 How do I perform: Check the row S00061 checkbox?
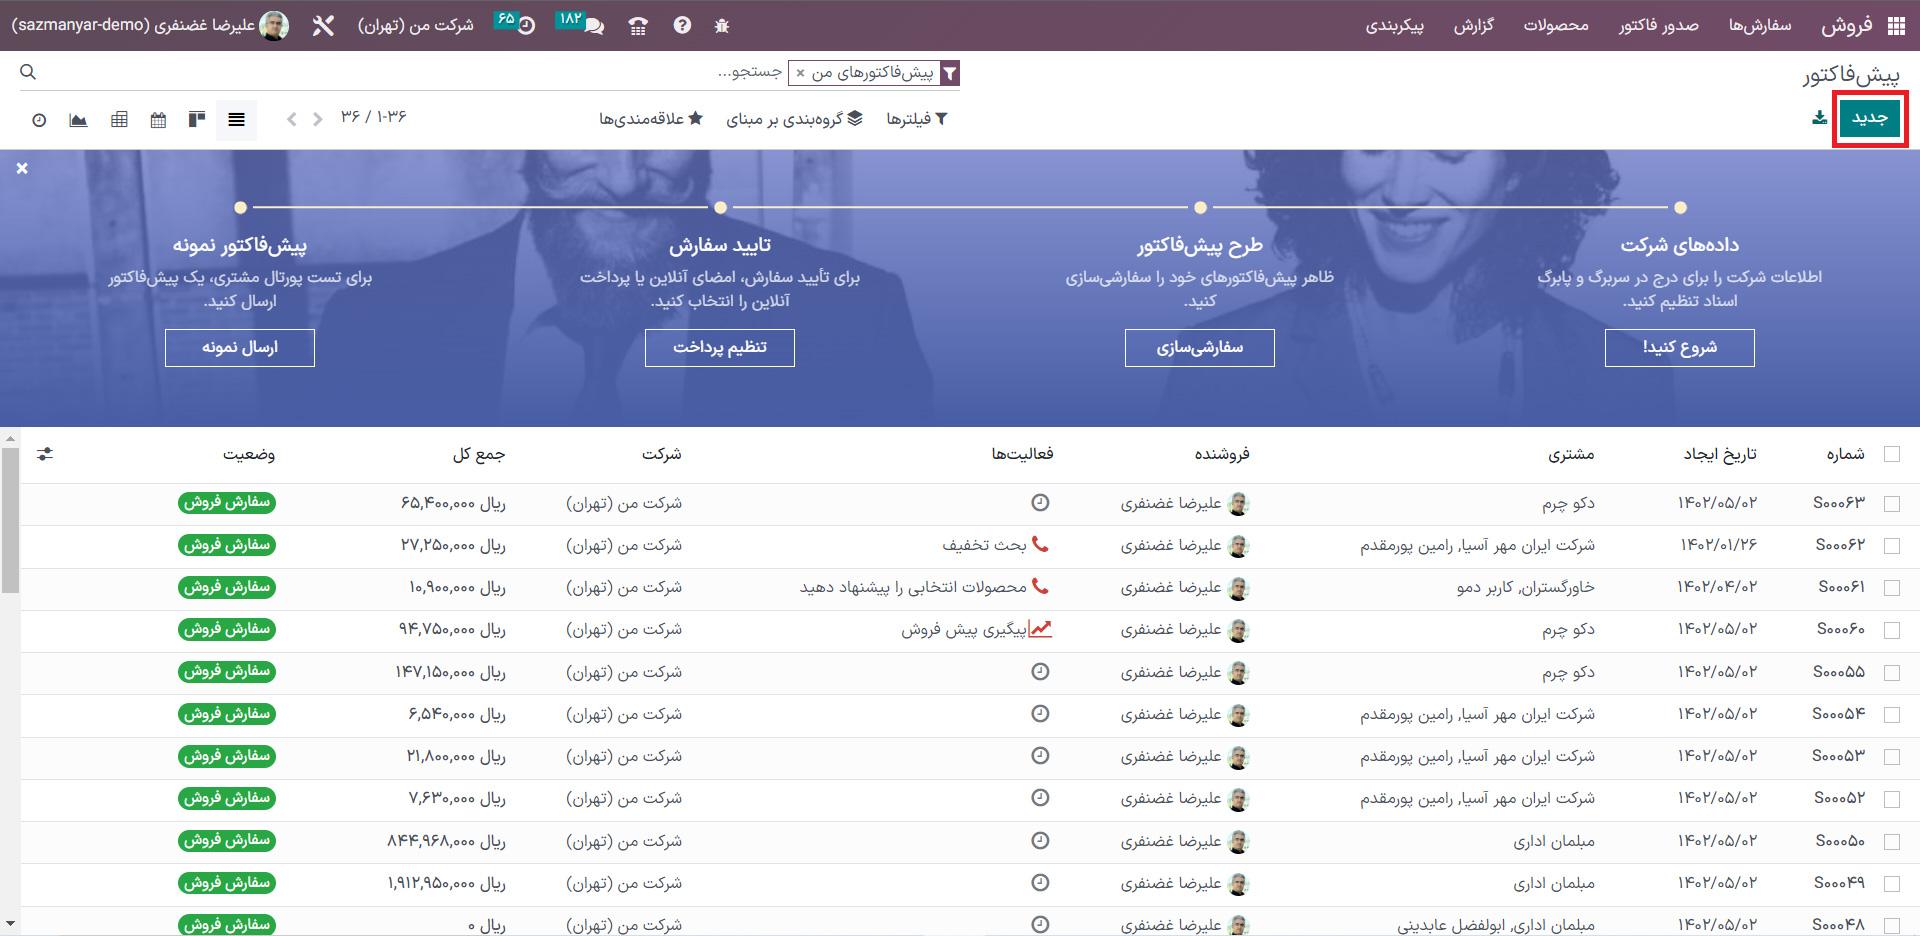[1892, 588]
